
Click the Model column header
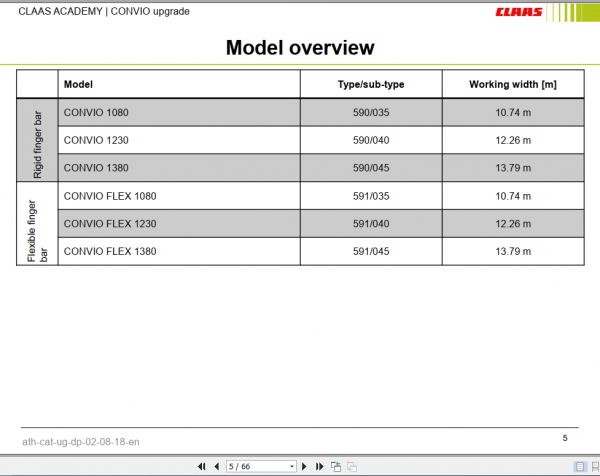pyautogui.click(x=179, y=84)
